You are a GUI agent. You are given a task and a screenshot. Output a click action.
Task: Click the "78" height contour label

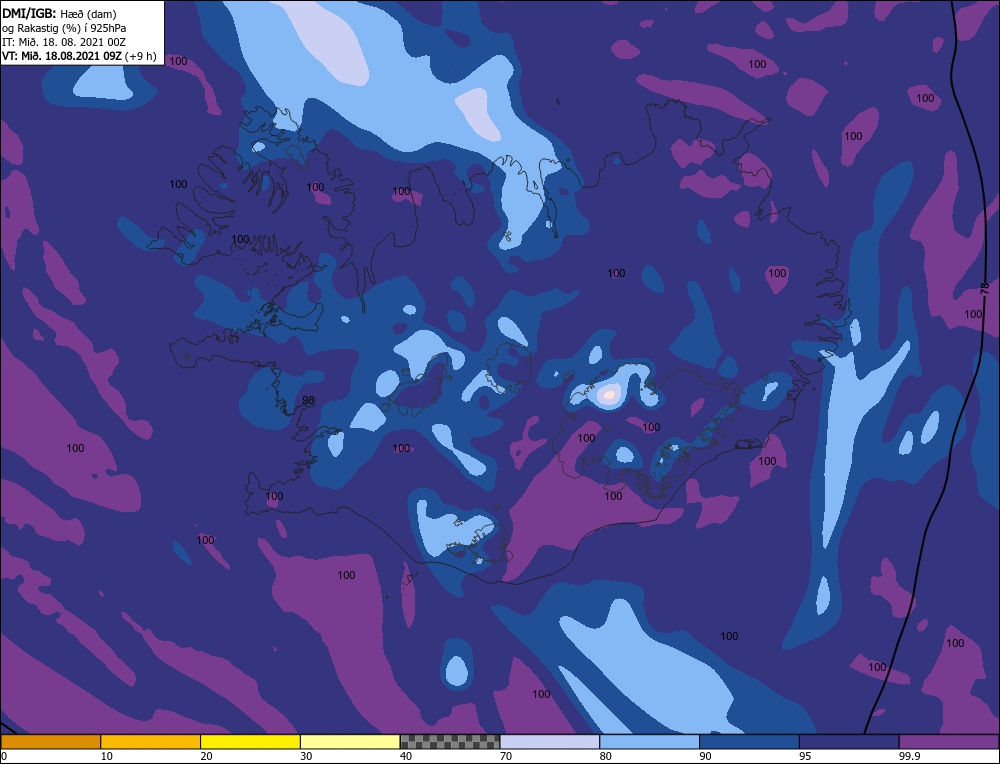[x=985, y=289]
